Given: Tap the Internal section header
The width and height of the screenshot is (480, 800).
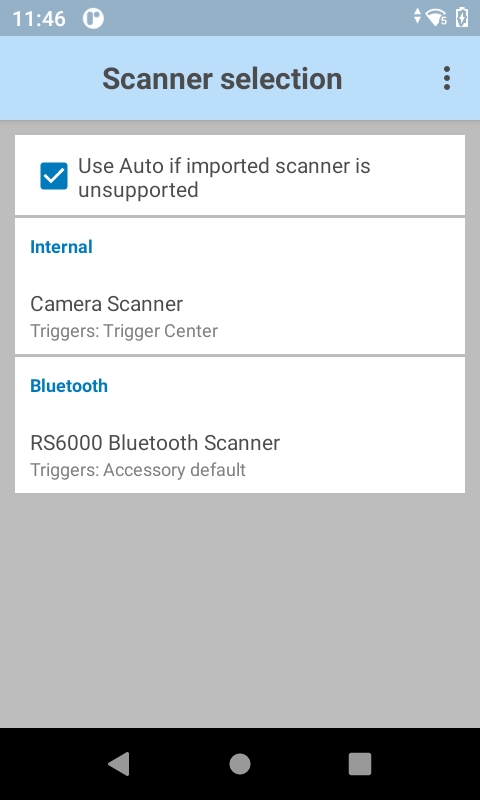Looking at the screenshot, I should 61,247.
